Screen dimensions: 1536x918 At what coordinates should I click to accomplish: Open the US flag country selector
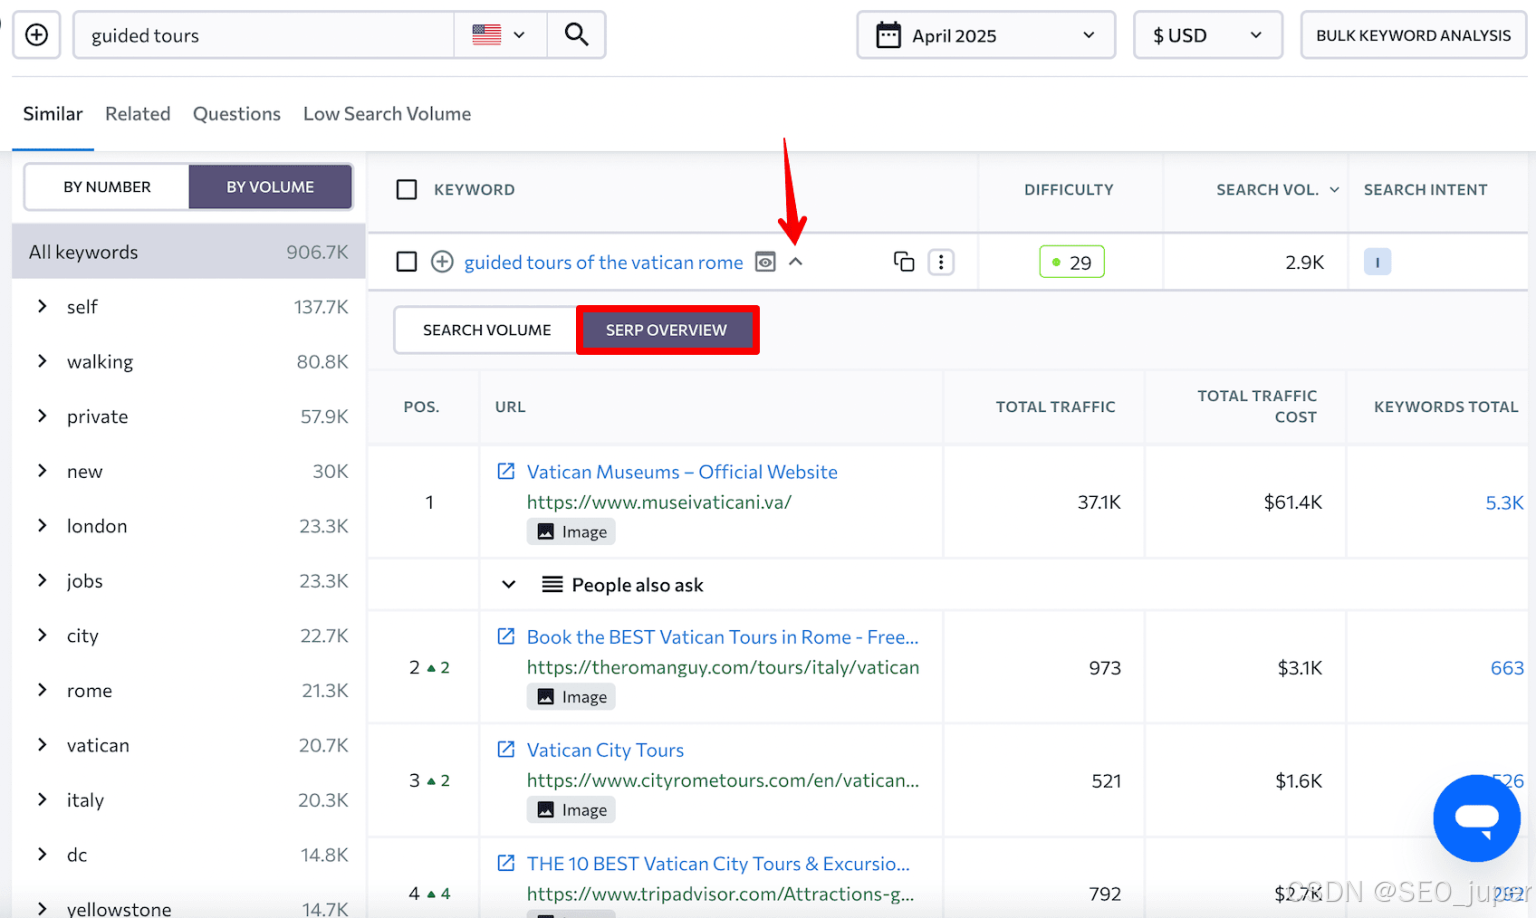(x=500, y=35)
